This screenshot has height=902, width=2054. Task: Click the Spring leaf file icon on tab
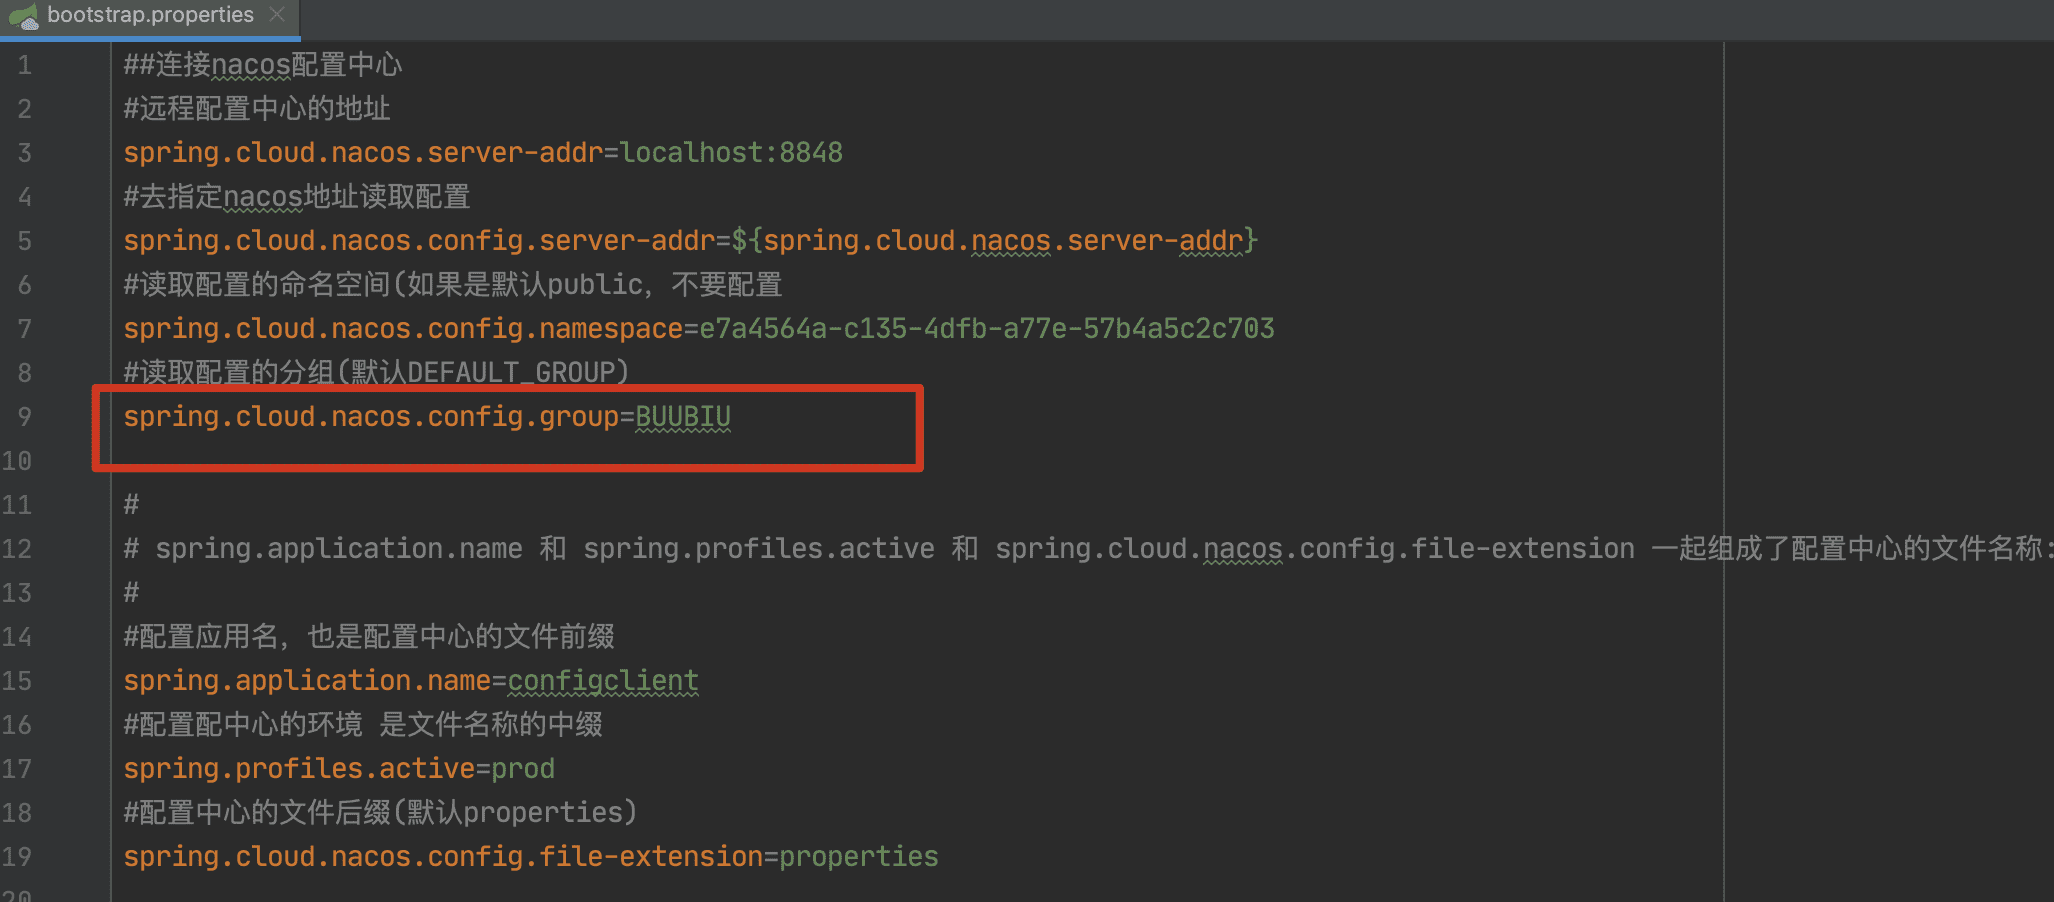click(24, 16)
